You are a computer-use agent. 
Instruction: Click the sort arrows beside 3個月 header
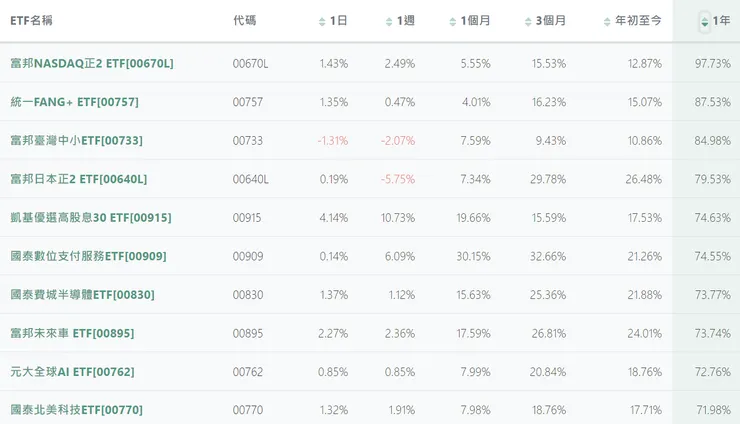click(527, 21)
